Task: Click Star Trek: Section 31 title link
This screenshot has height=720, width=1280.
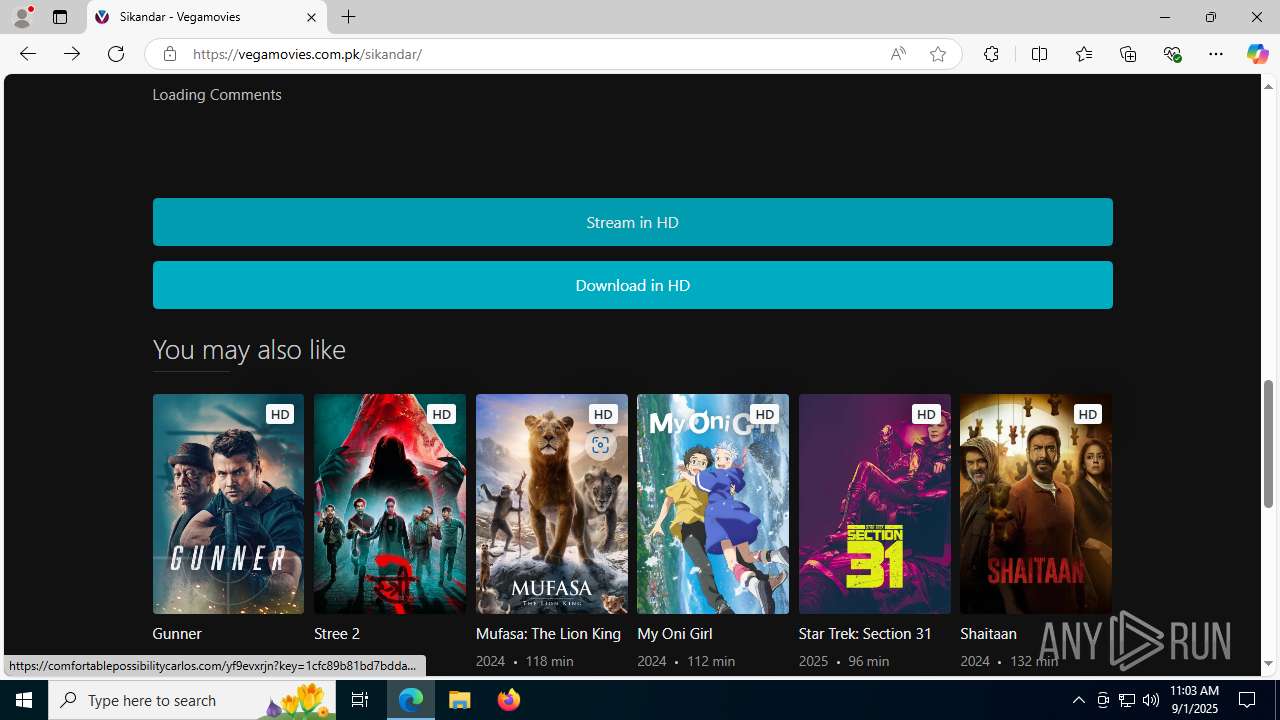Action: (x=865, y=633)
